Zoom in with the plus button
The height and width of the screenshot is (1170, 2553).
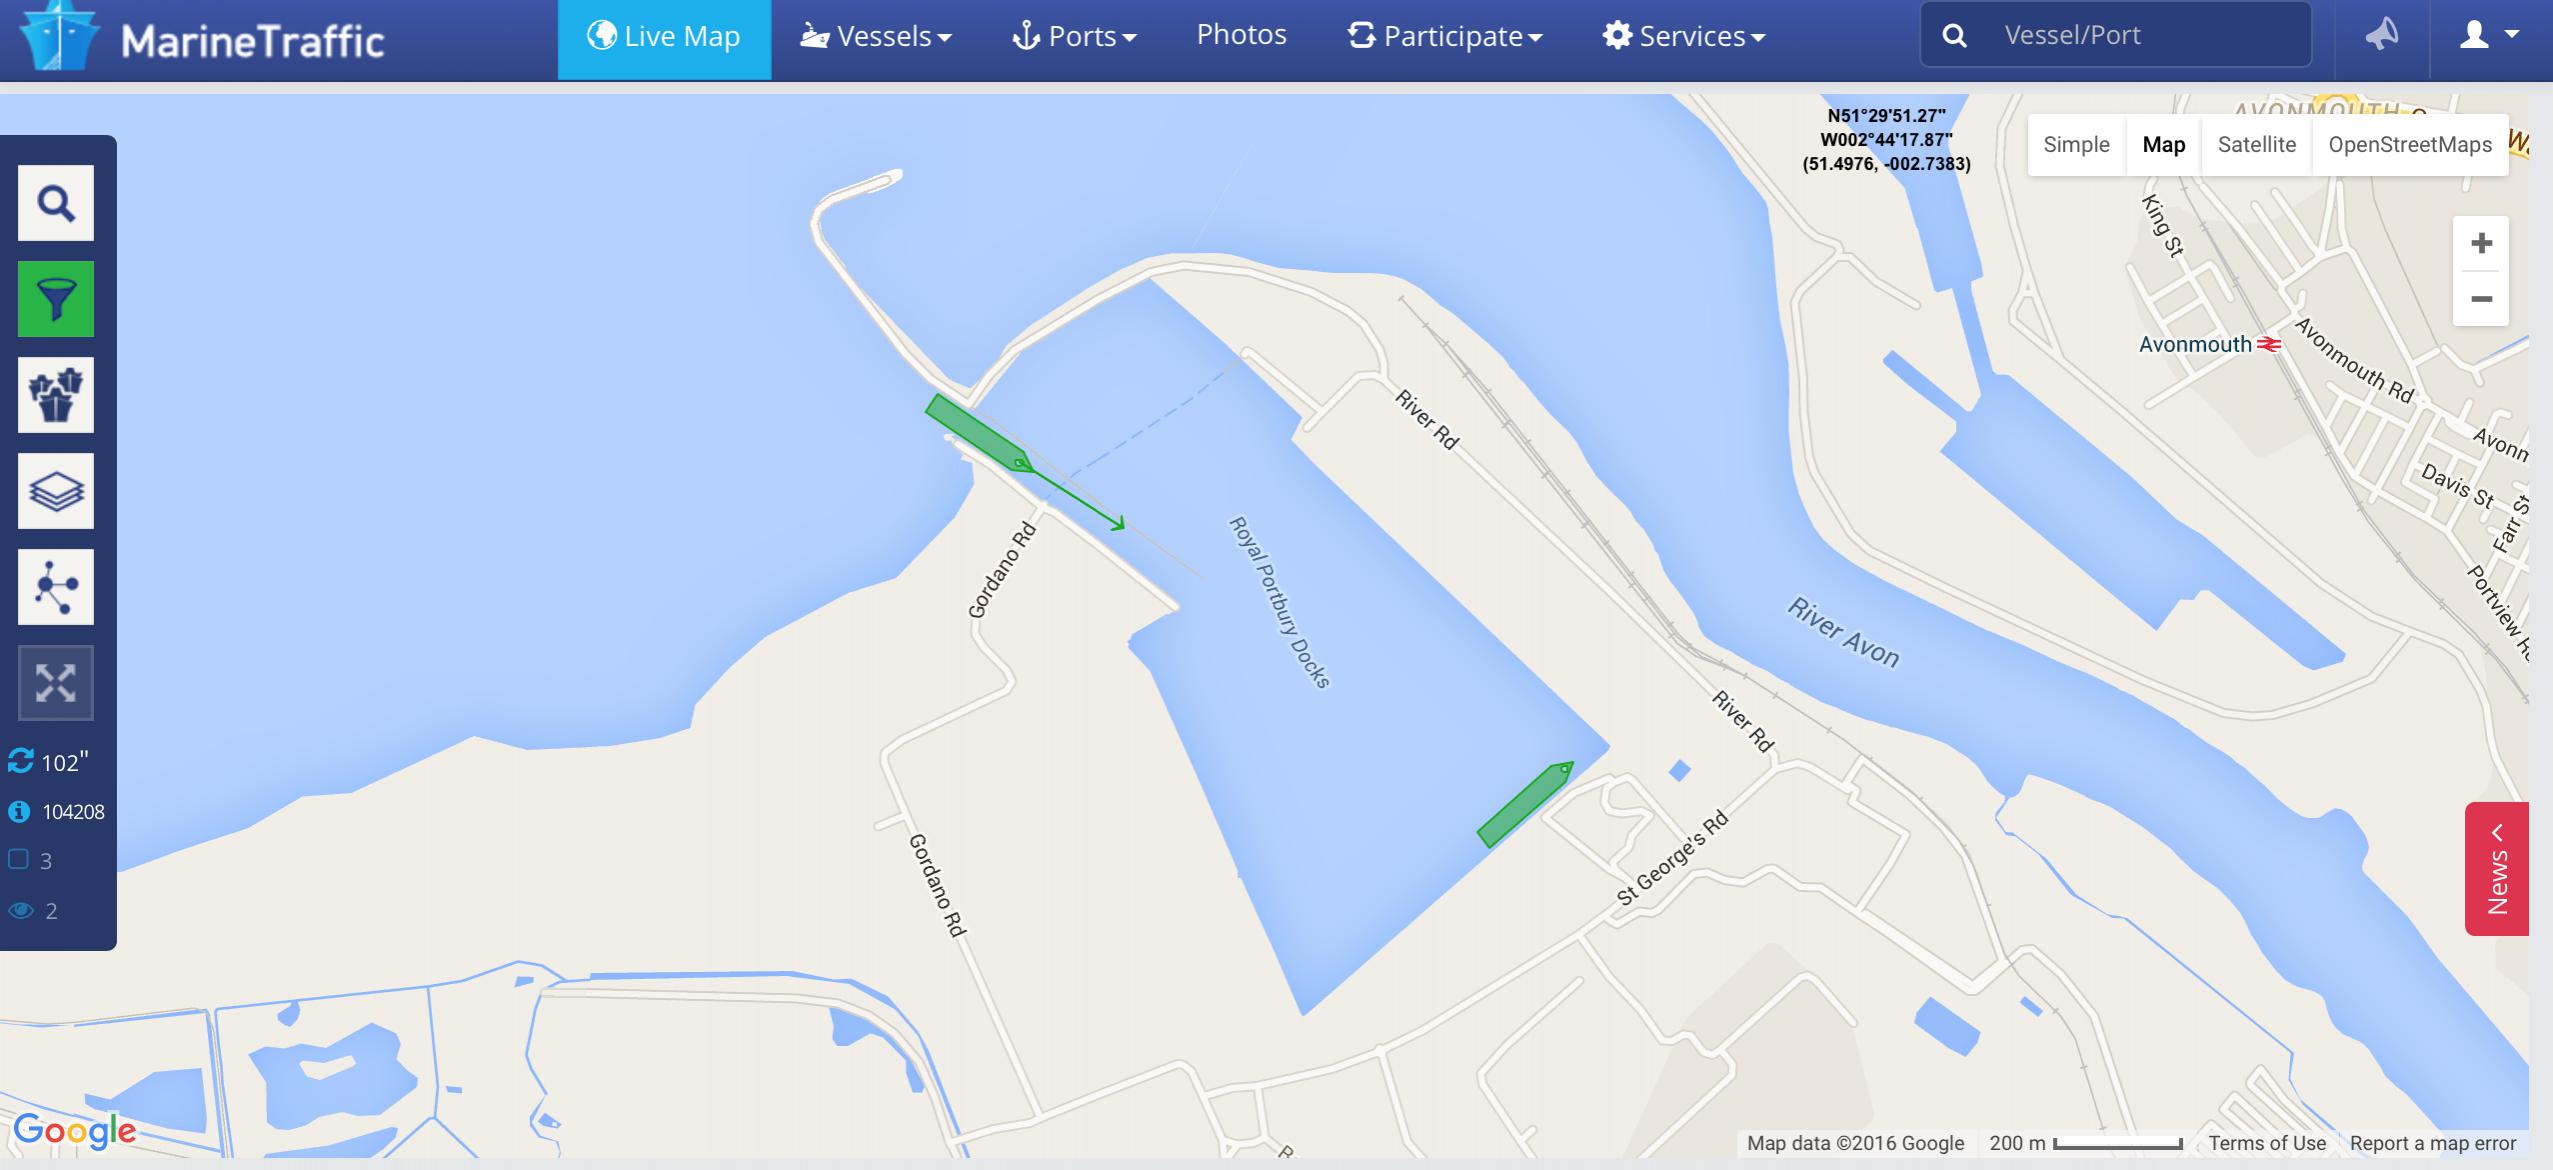tap(2481, 243)
